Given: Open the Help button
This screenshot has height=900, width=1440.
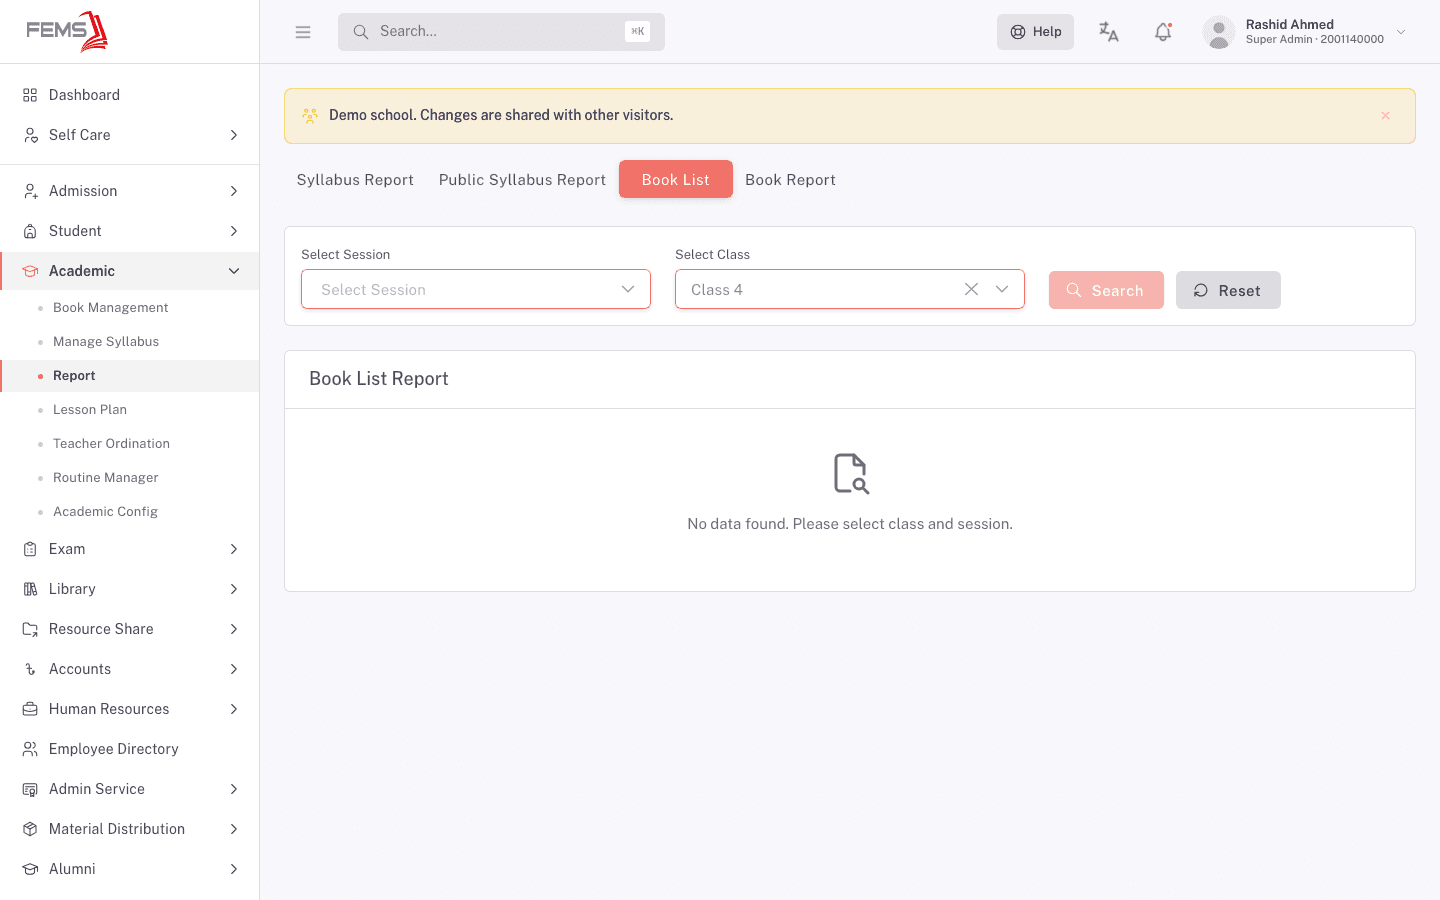Looking at the screenshot, I should (x=1035, y=32).
